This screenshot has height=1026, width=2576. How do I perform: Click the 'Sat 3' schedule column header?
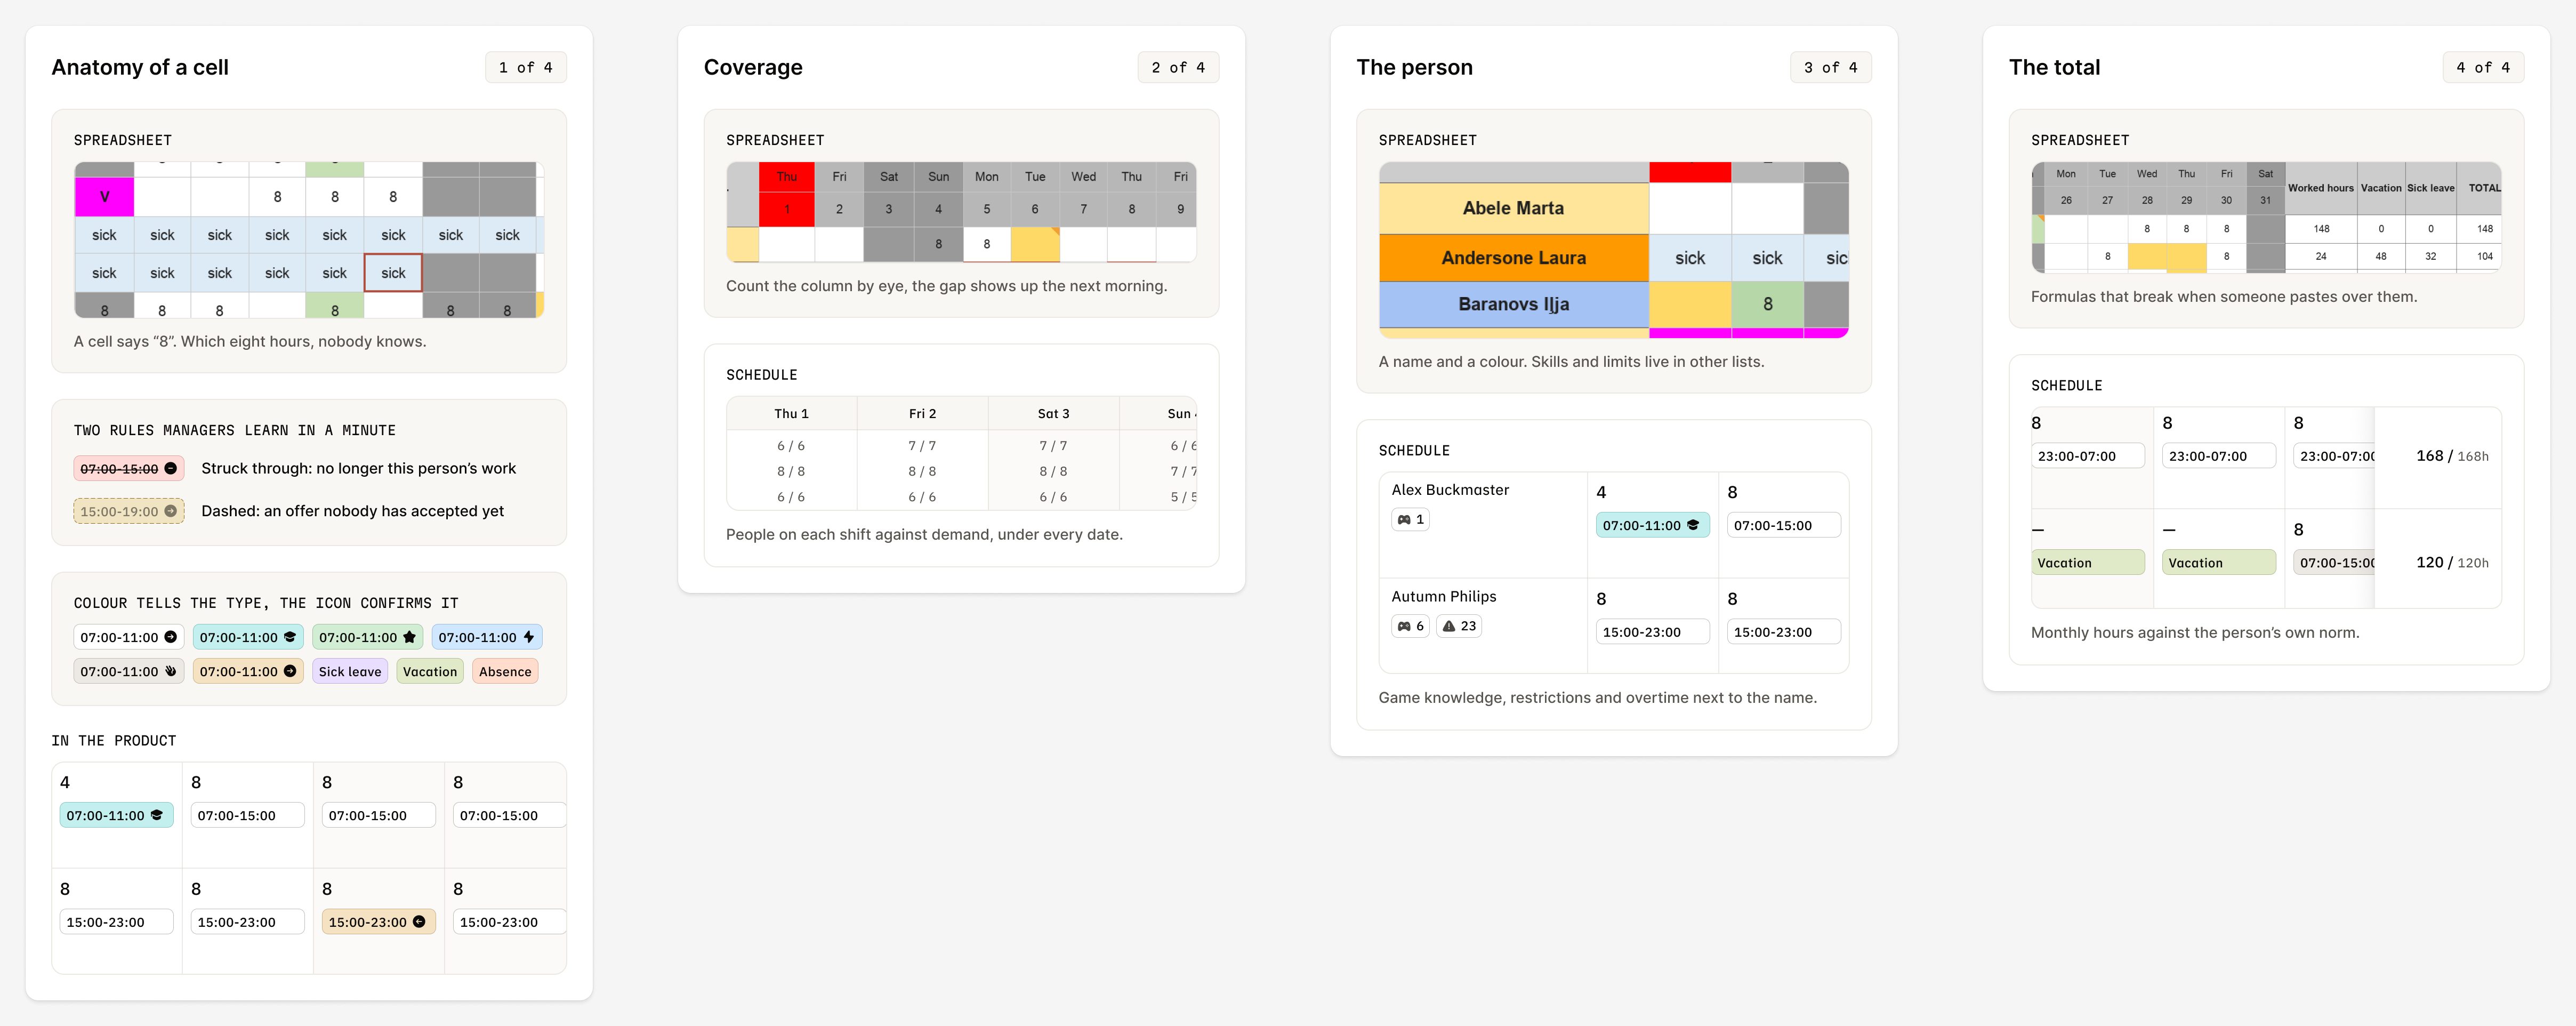click(x=1053, y=413)
